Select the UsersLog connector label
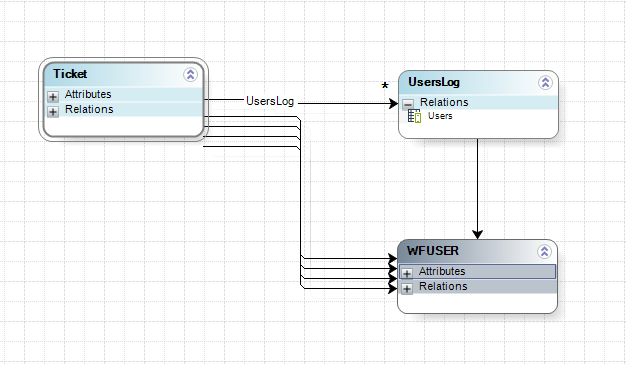The image size is (626, 365). pyautogui.click(x=270, y=101)
